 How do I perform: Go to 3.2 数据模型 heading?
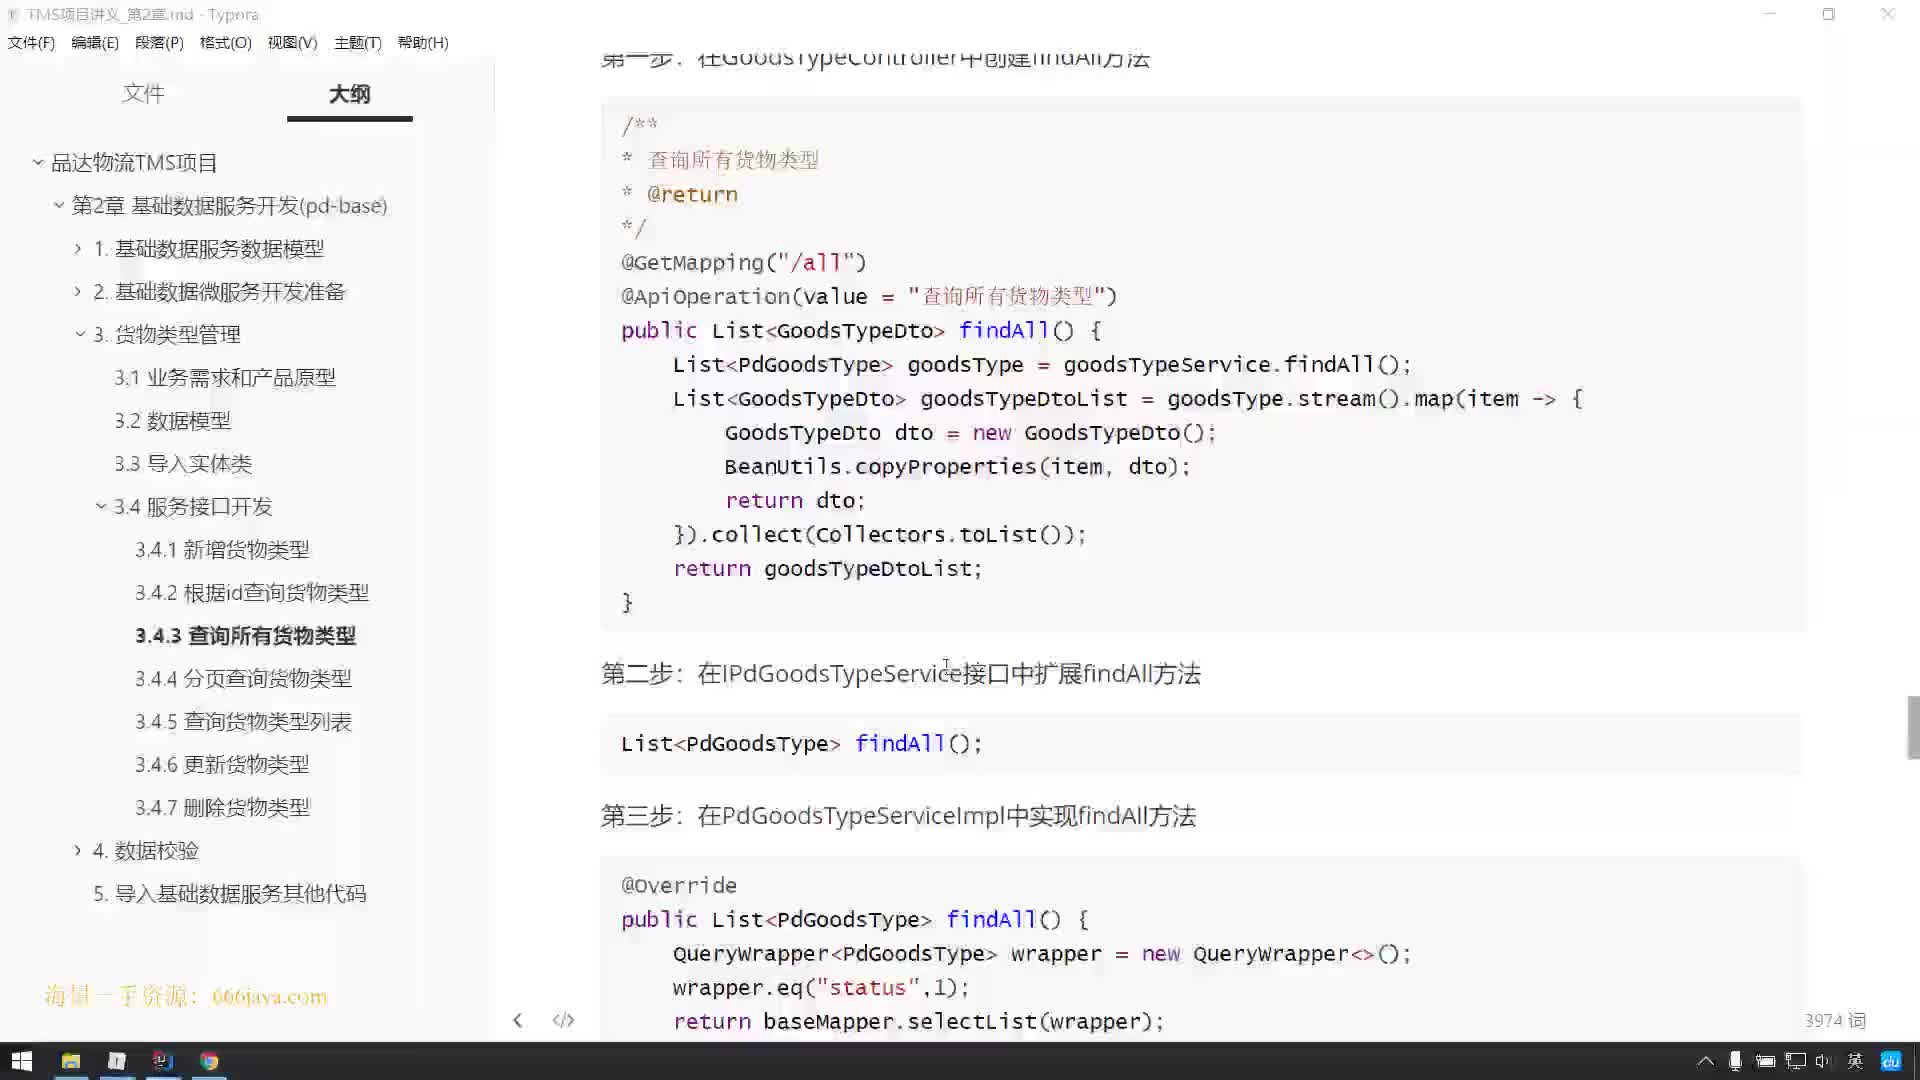pyautogui.click(x=173, y=420)
